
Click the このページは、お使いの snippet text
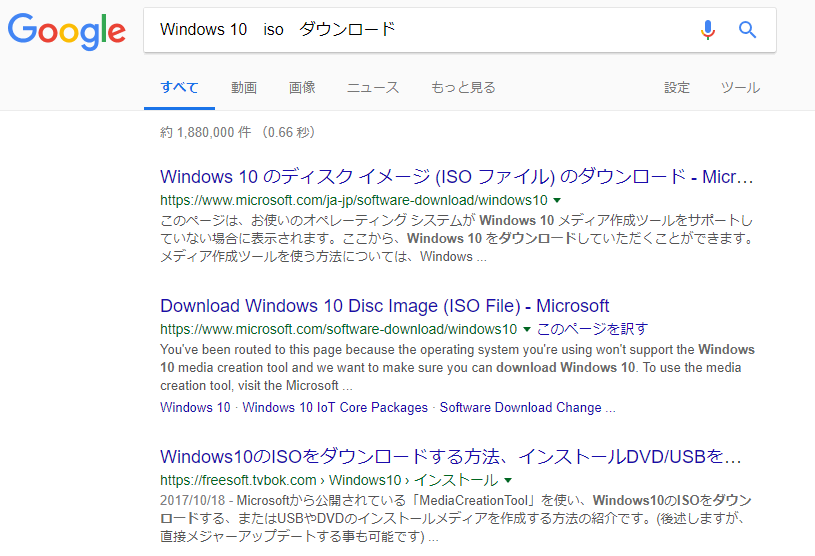click(x=456, y=239)
